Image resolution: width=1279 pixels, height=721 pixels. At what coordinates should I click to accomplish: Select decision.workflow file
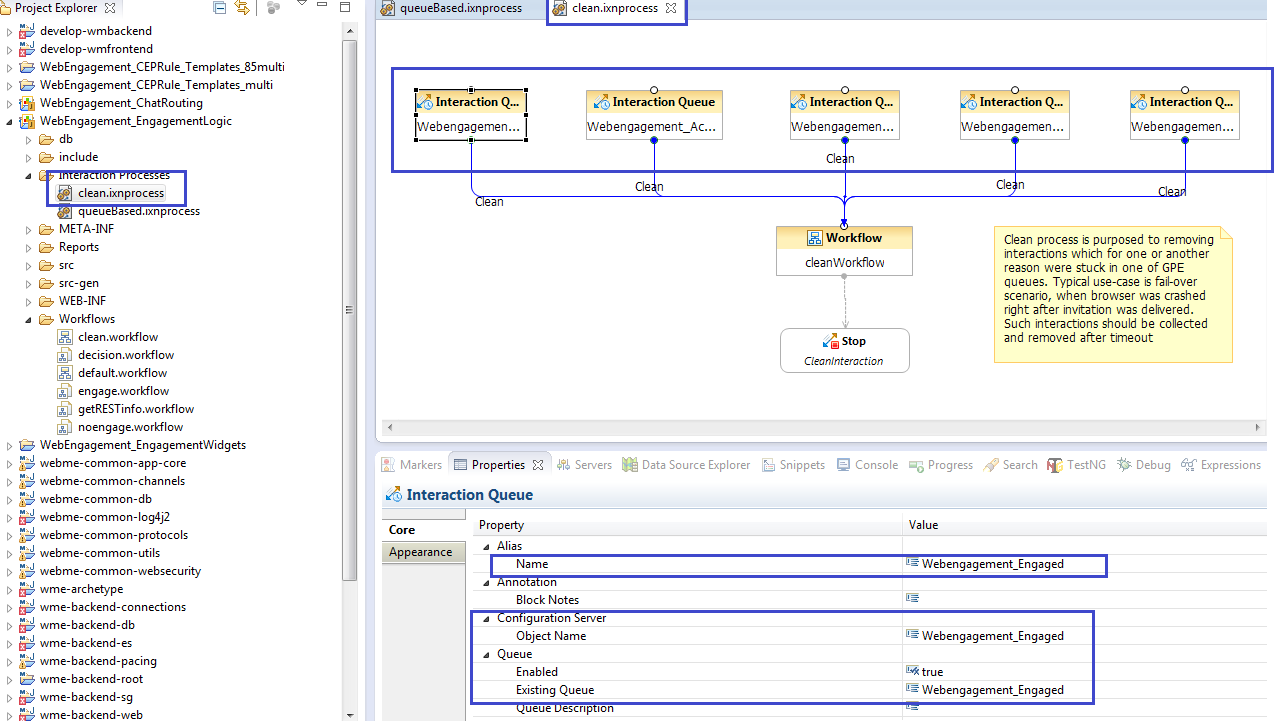click(126, 355)
